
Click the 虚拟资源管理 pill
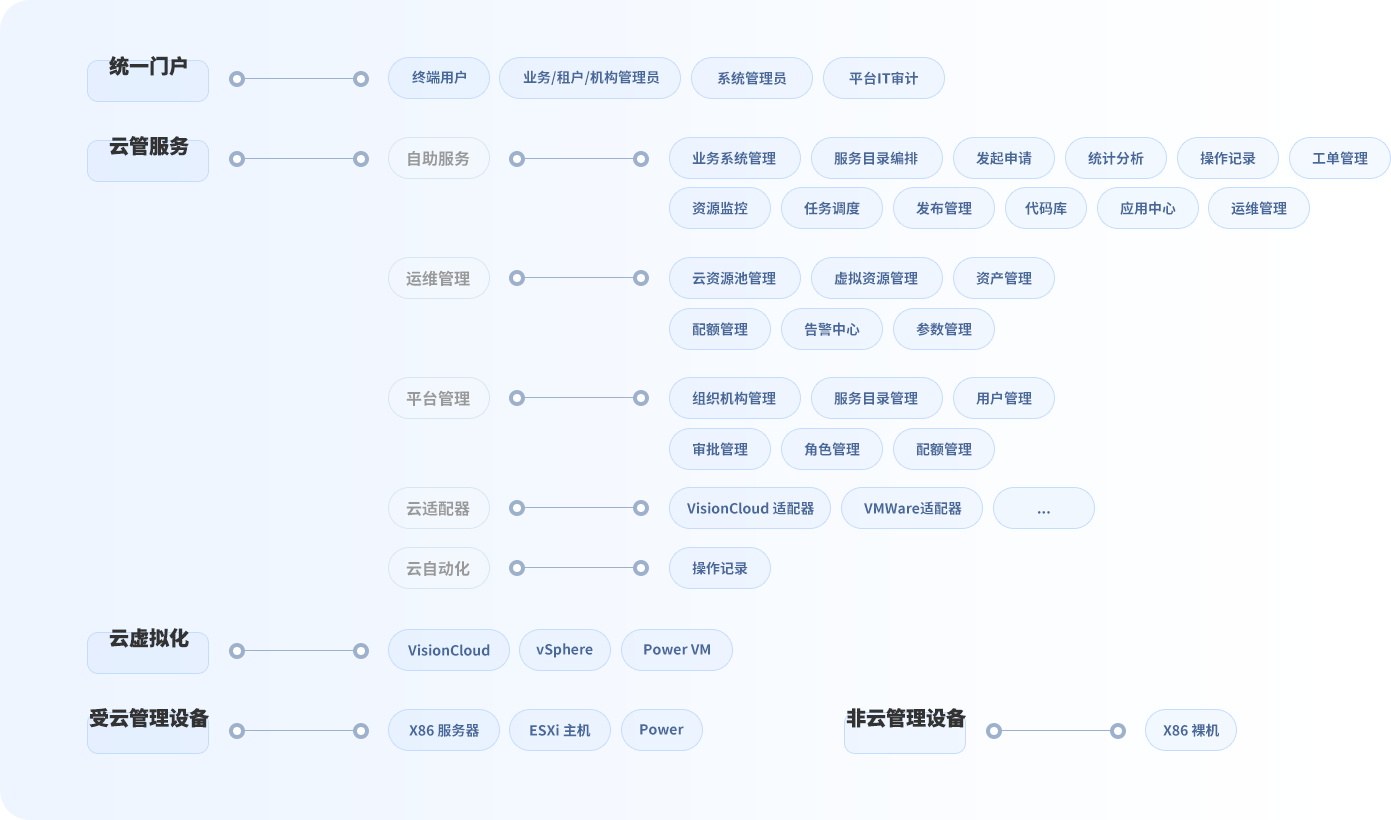(876, 278)
